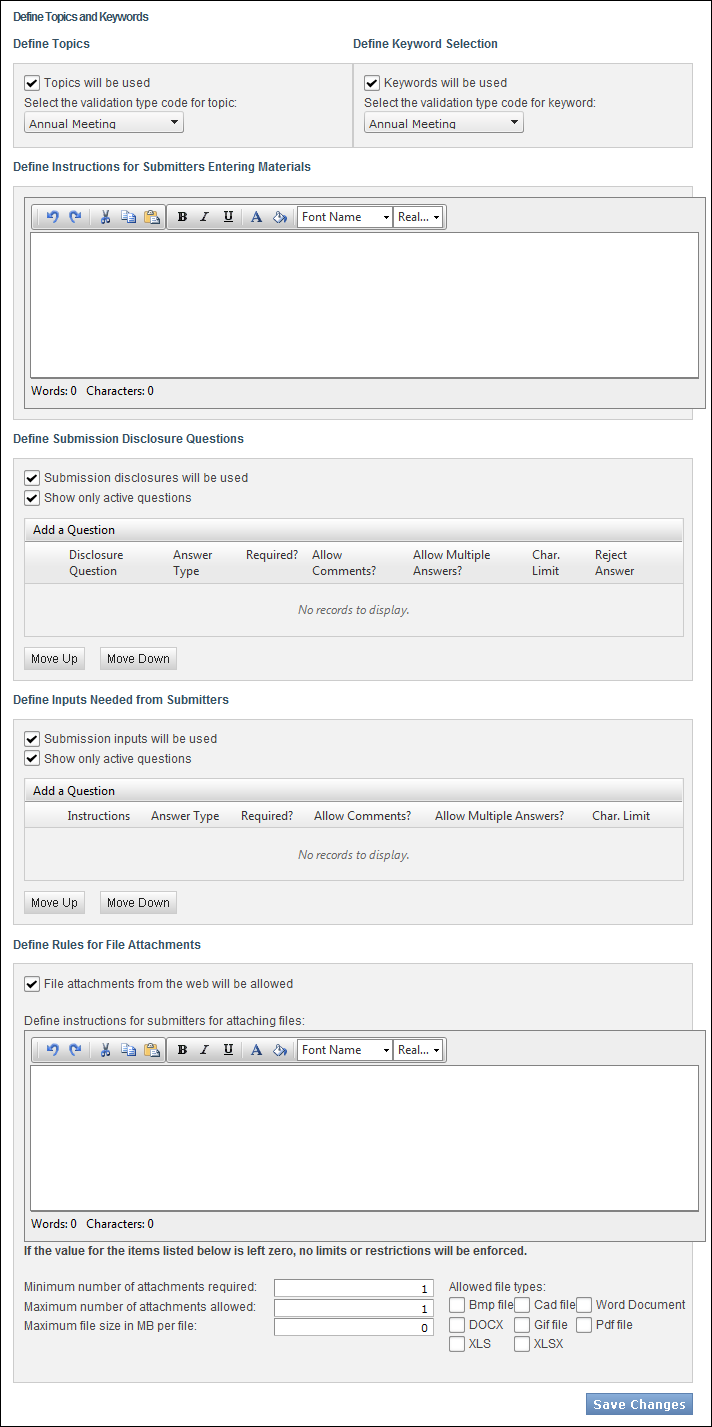
Task: Click the Save Changes button
Action: pyautogui.click(x=639, y=1404)
